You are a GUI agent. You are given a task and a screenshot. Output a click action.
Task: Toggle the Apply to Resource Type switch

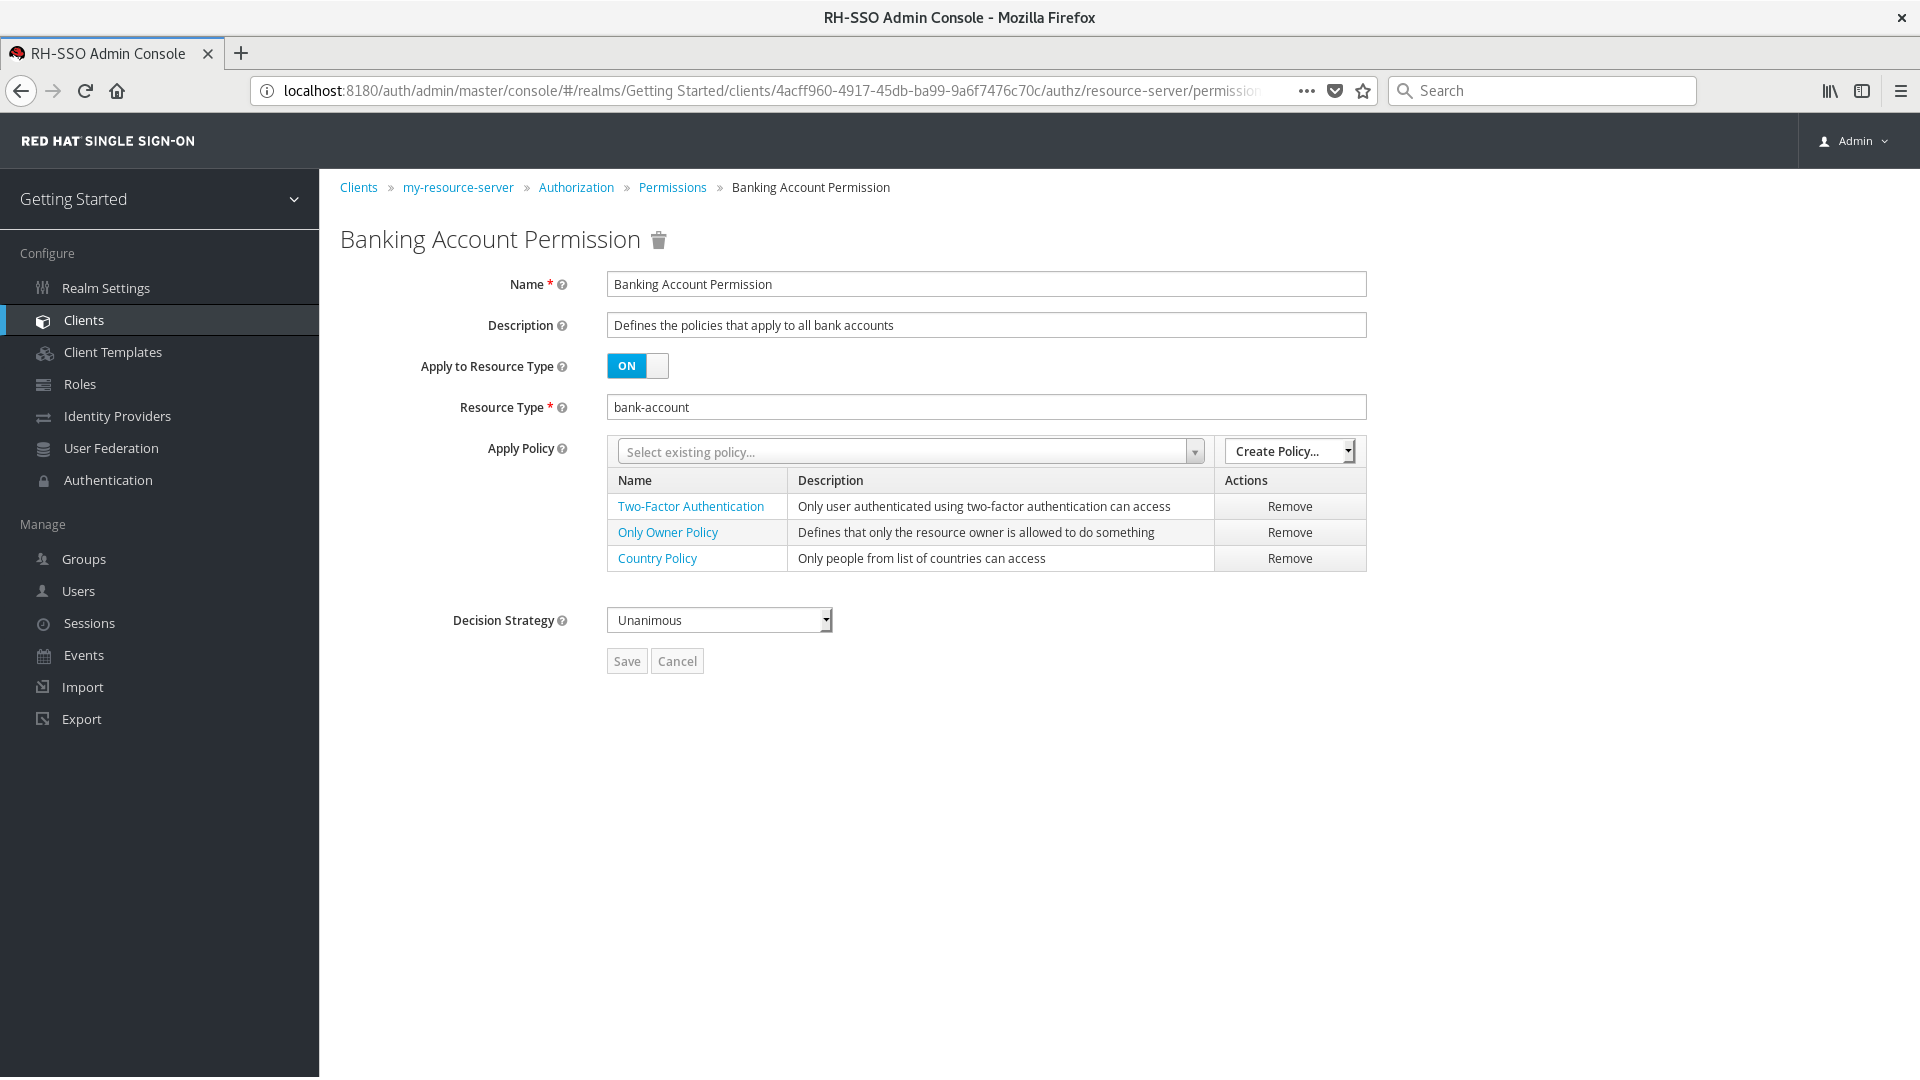tap(637, 365)
